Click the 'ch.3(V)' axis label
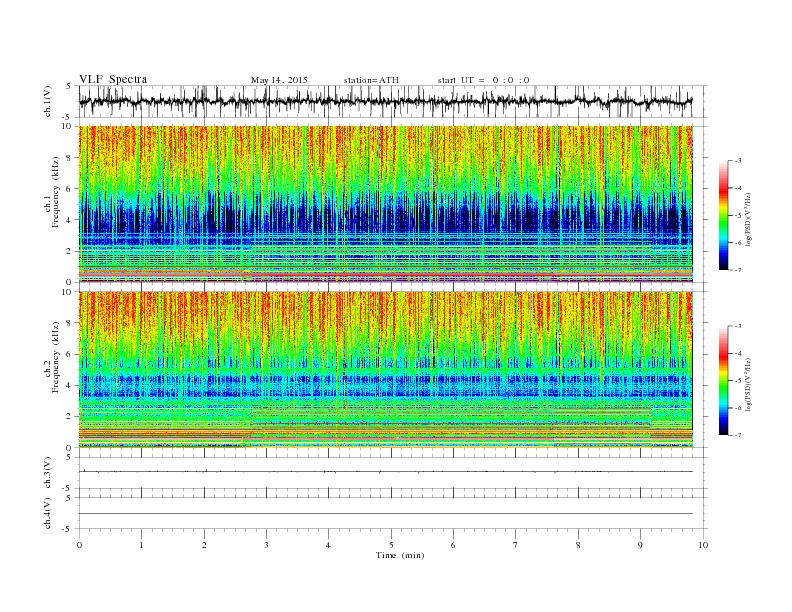Viewport: 792px width, 612px height. [x=48, y=473]
